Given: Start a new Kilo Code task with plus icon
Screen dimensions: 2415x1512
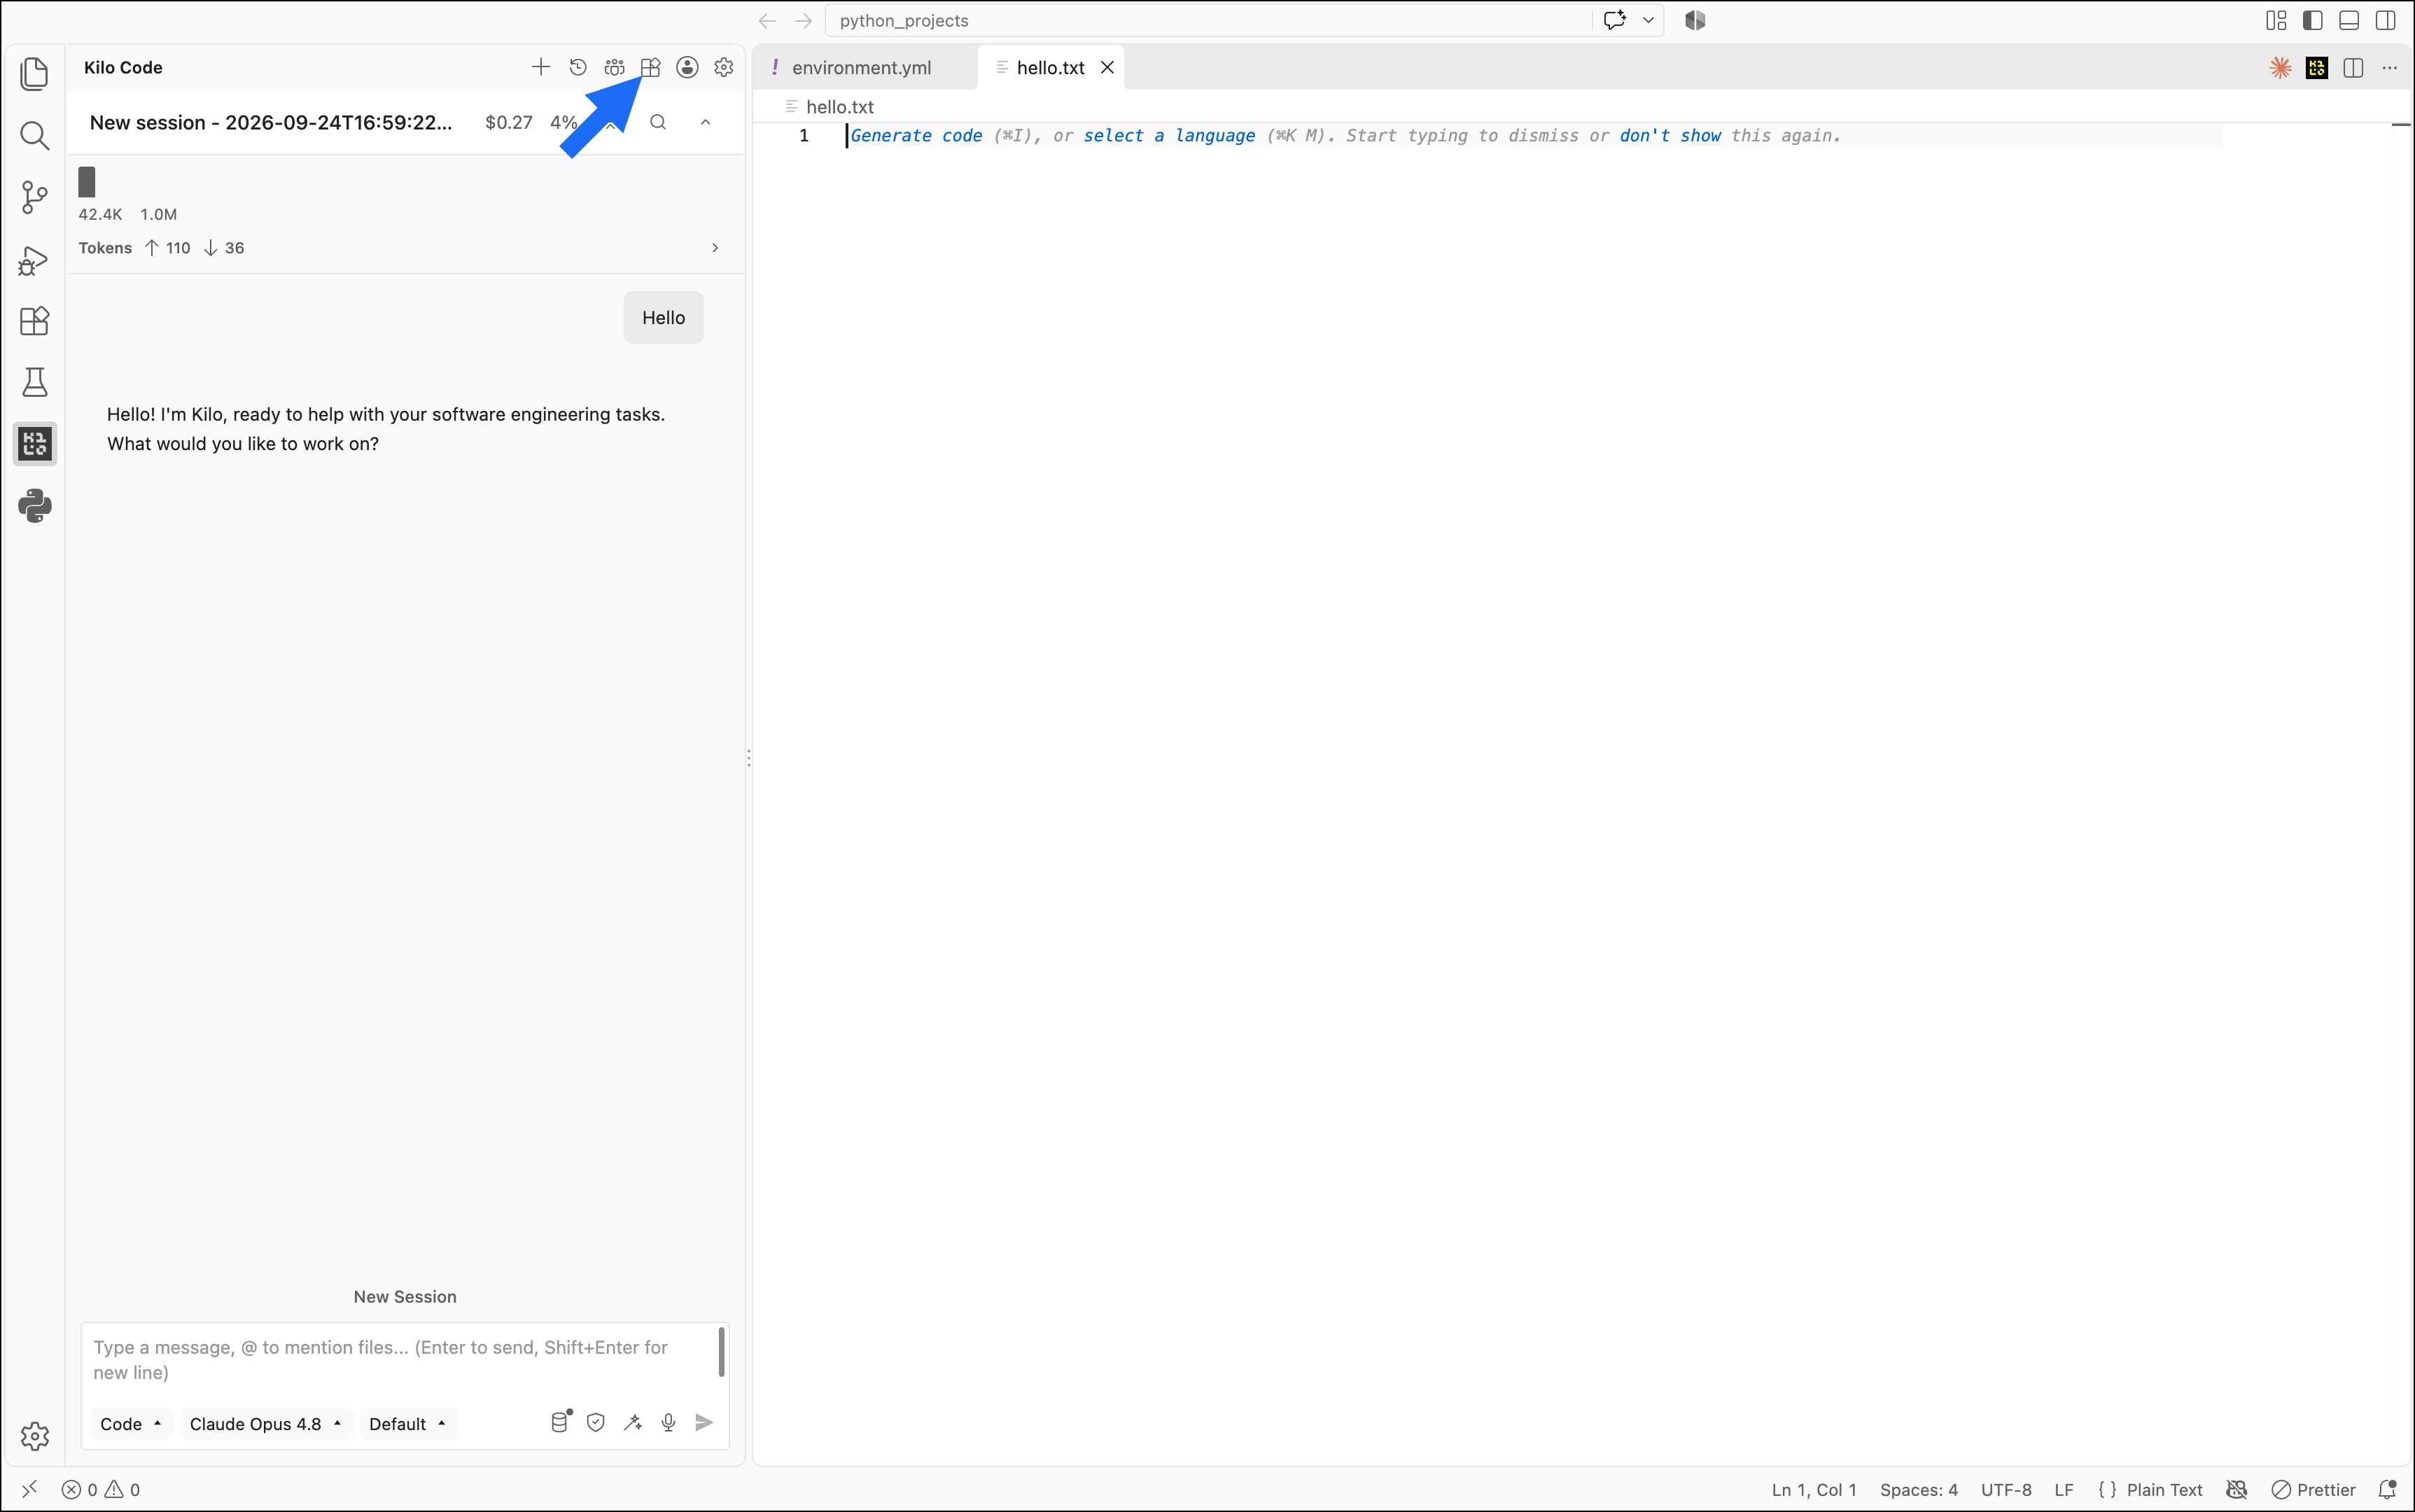Looking at the screenshot, I should [540, 67].
